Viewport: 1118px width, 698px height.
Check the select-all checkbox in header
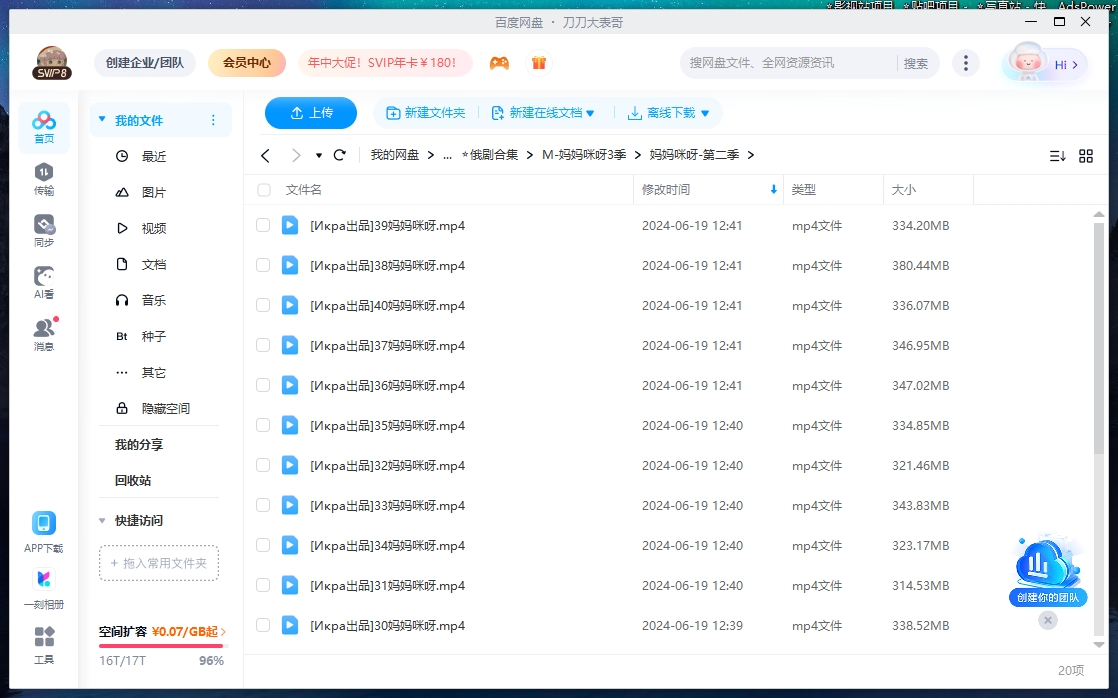[x=262, y=189]
